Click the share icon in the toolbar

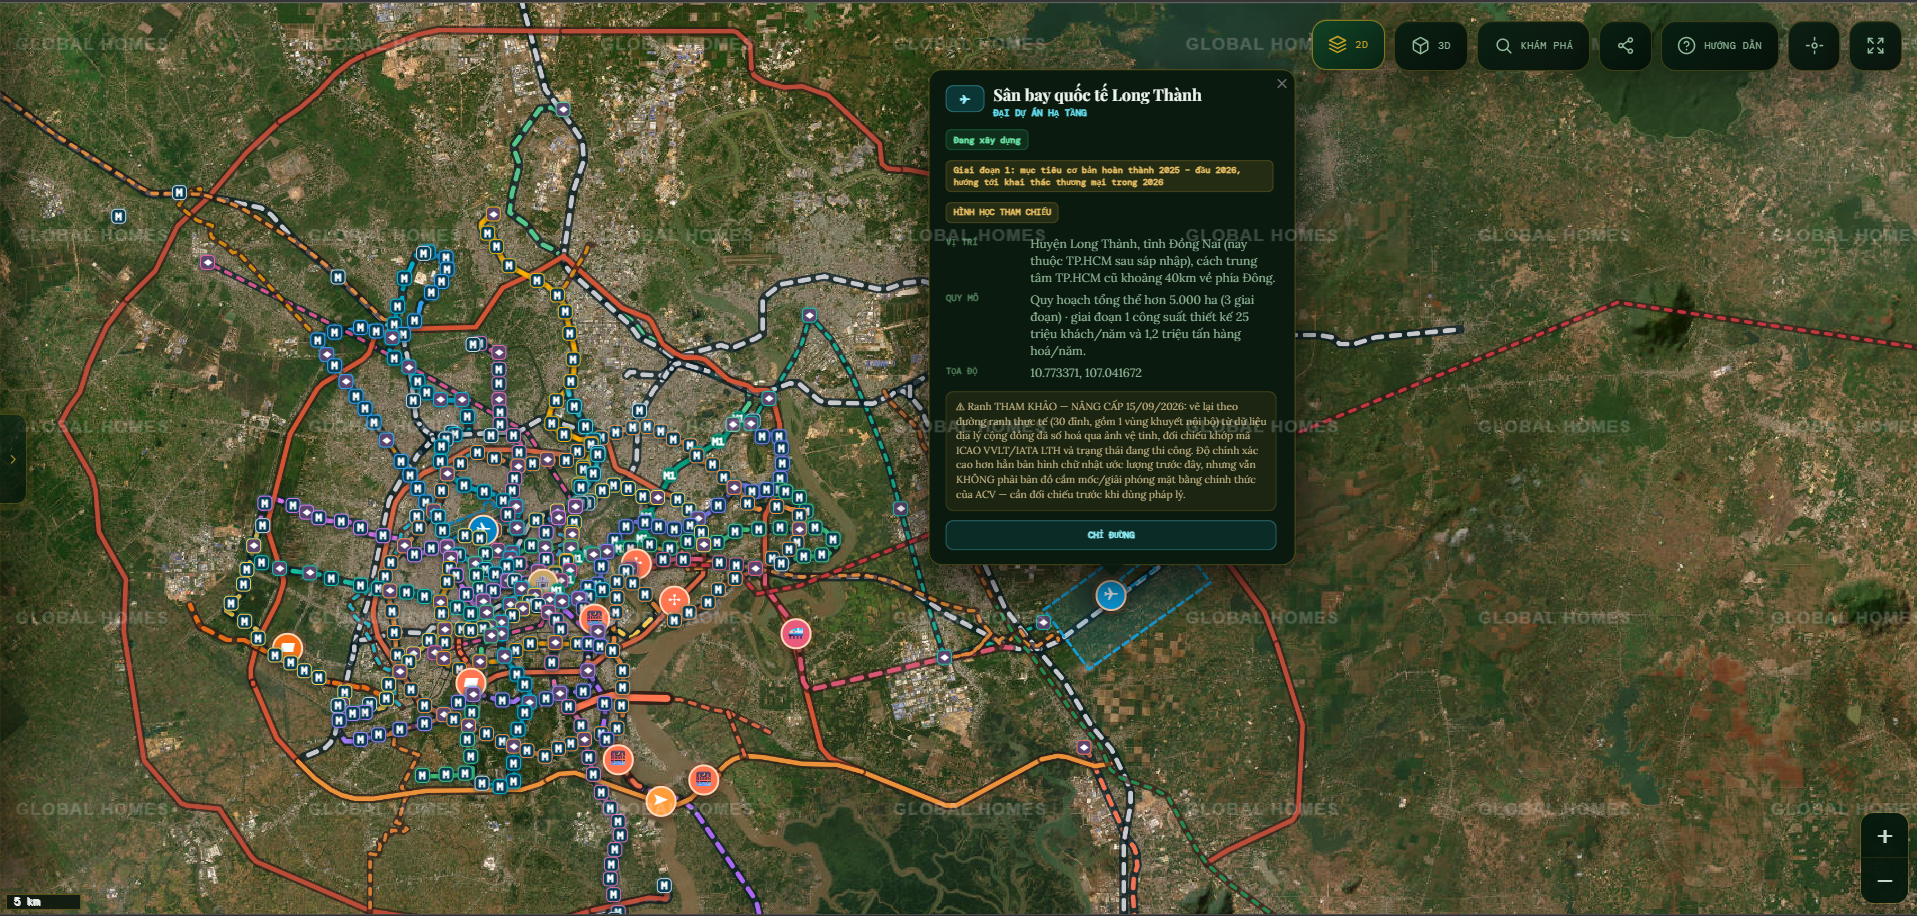(x=1625, y=45)
